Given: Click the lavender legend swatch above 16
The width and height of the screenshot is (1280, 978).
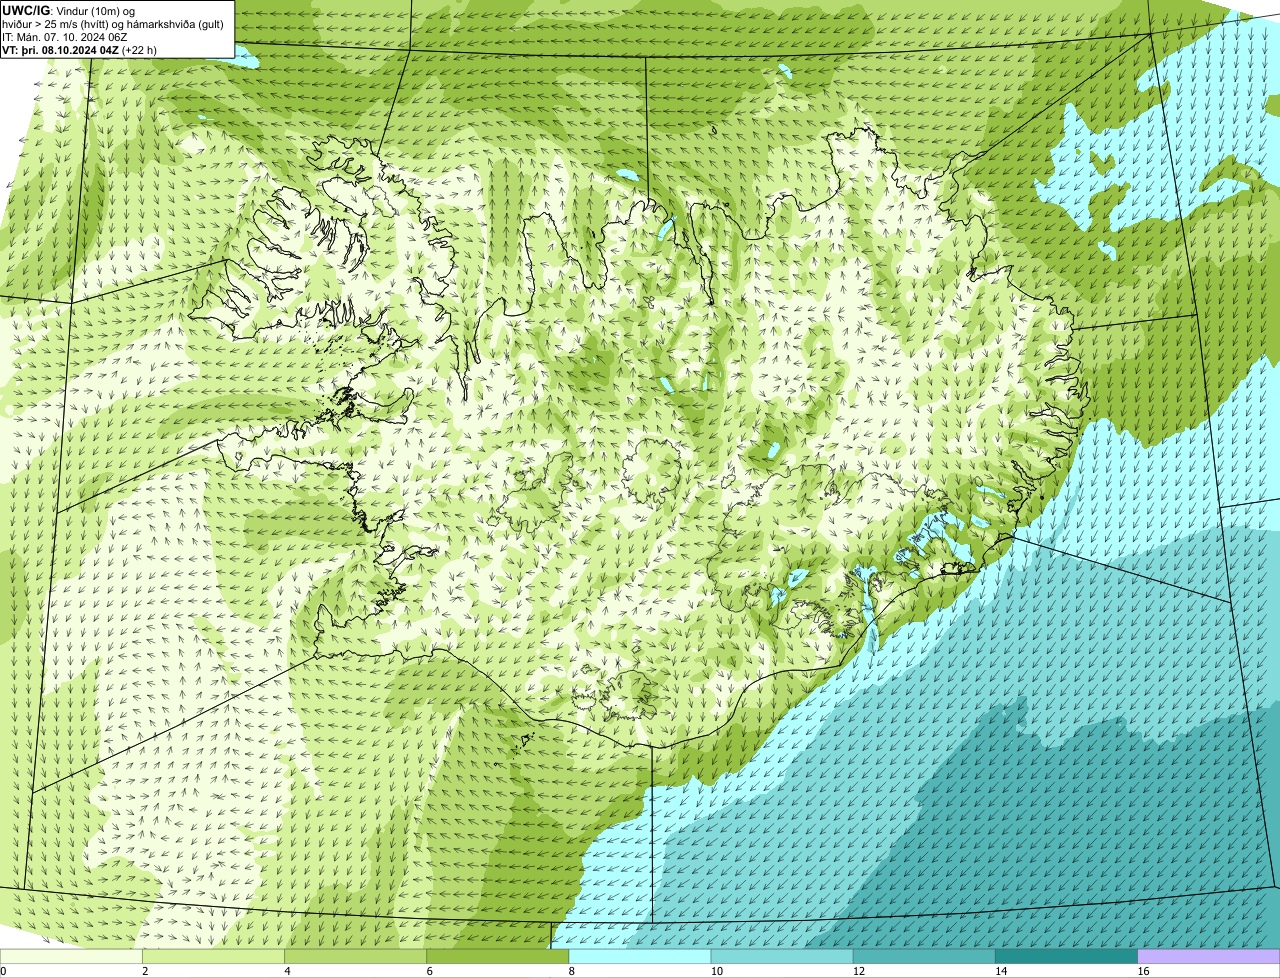Looking at the screenshot, I should click(1209, 956).
